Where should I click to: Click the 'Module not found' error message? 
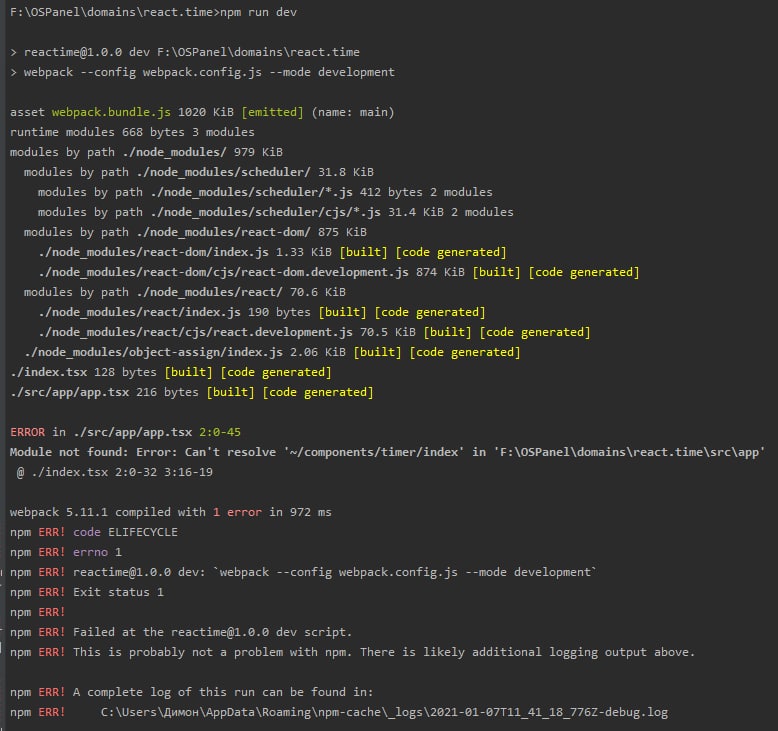click(70, 452)
